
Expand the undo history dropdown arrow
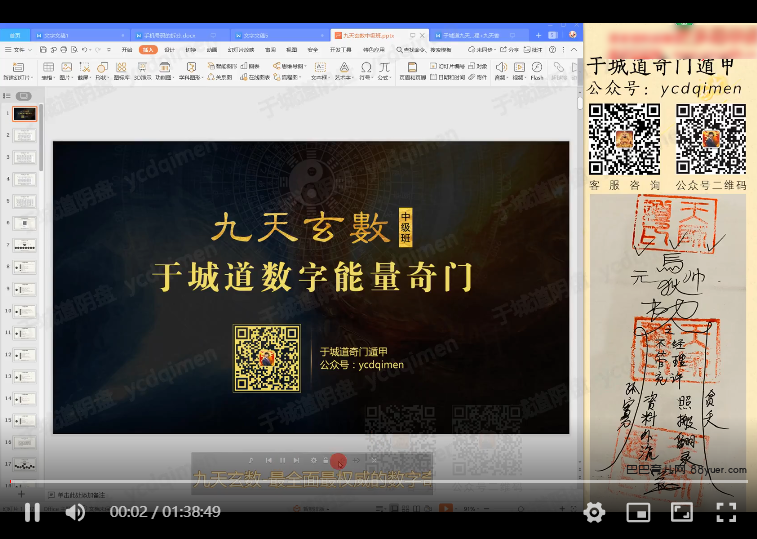(90, 49)
